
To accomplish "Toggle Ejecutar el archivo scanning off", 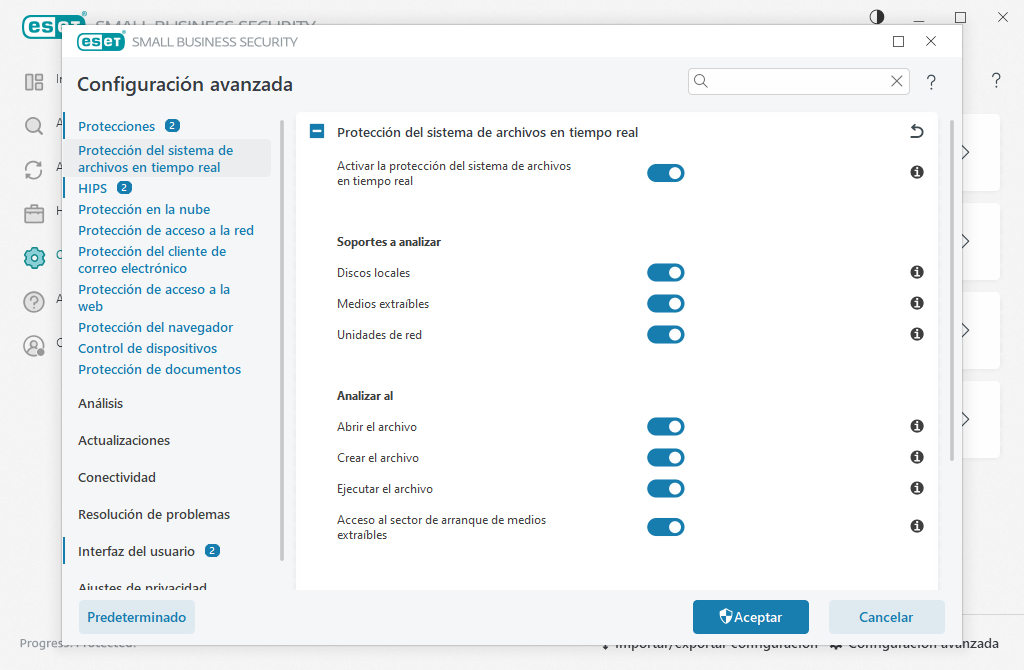I will (x=666, y=488).
